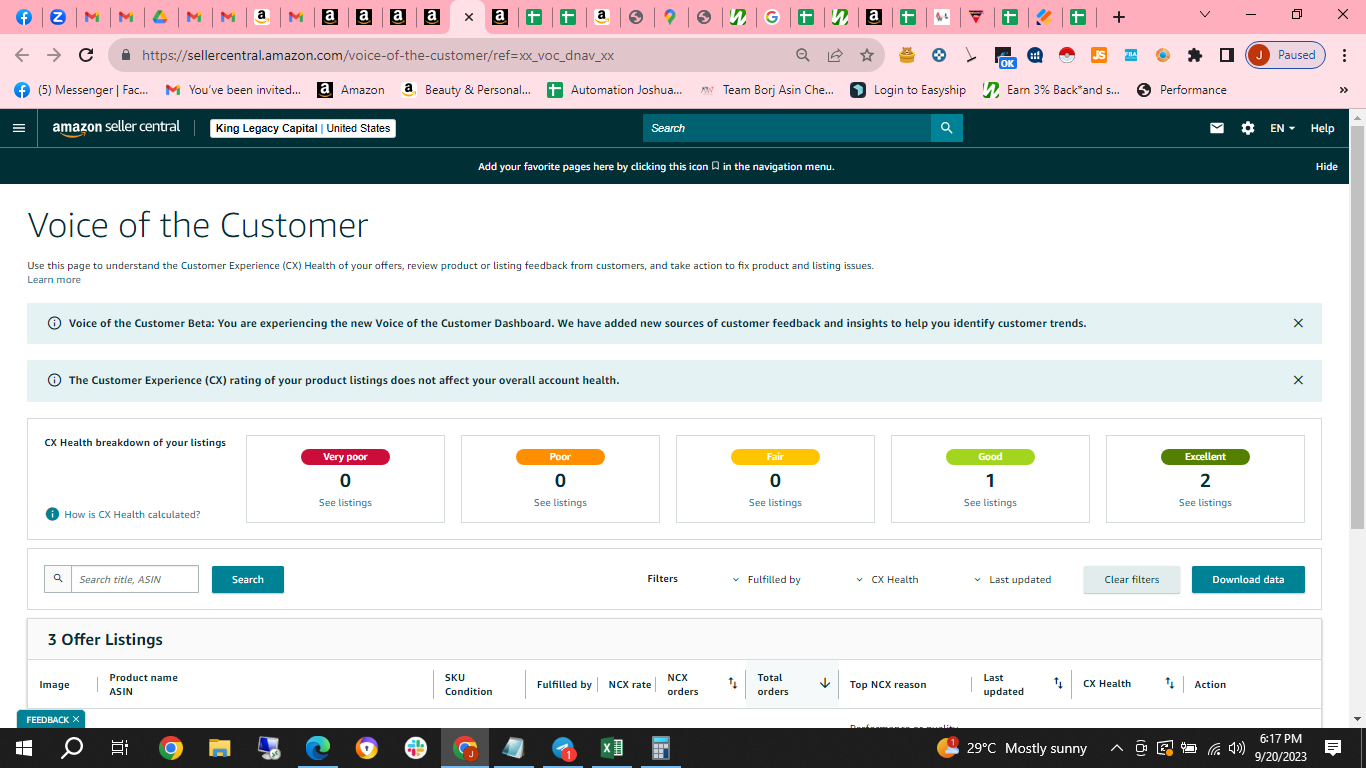
Task: Open the Excel app from taskbar
Action: (x=612, y=747)
